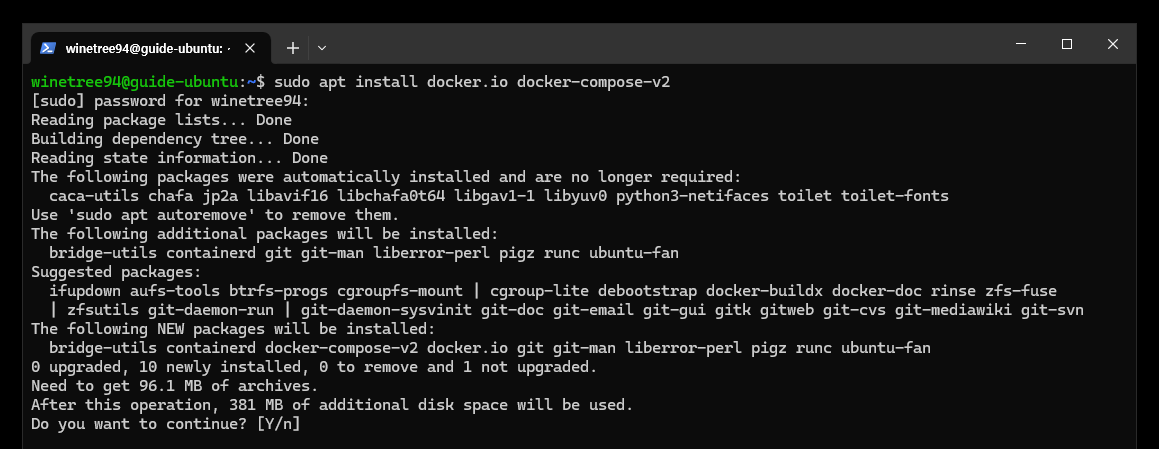Image resolution: width=1159 pixels, height=449 pixels.
Task: Maximize the terminal window
Action: (x=1067, y=44)
